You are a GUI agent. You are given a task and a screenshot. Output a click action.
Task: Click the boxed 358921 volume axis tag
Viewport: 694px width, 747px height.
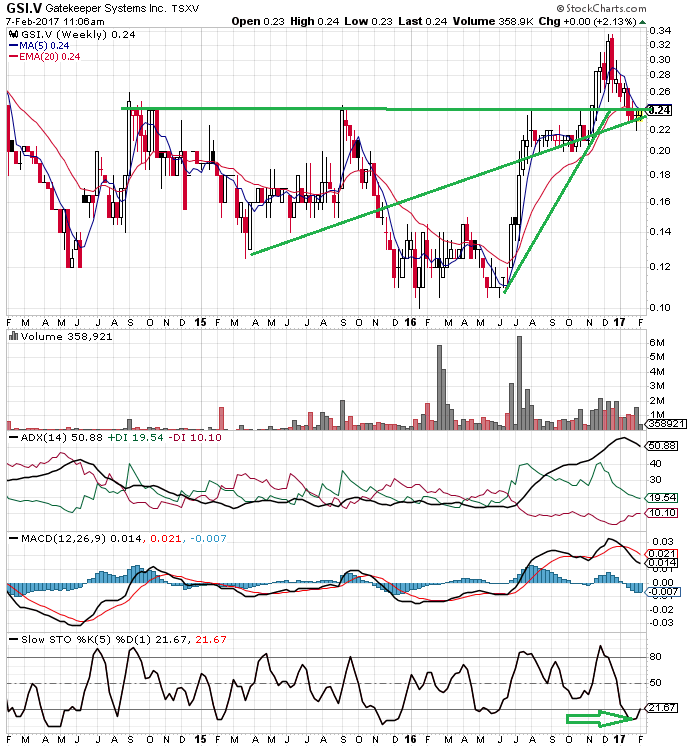pyautogui.click(x=666, y=423)
